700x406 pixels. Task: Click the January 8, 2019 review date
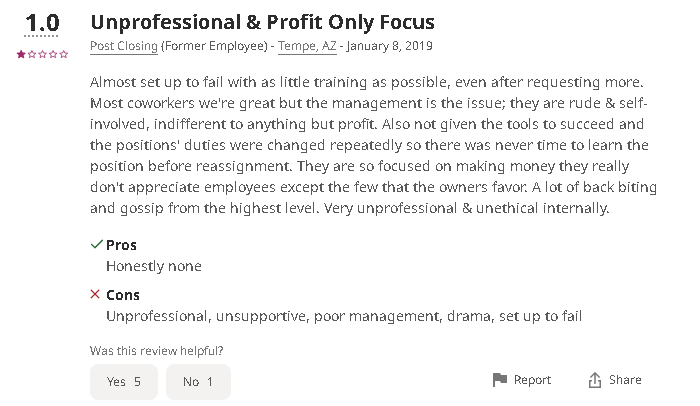[390, 46]
